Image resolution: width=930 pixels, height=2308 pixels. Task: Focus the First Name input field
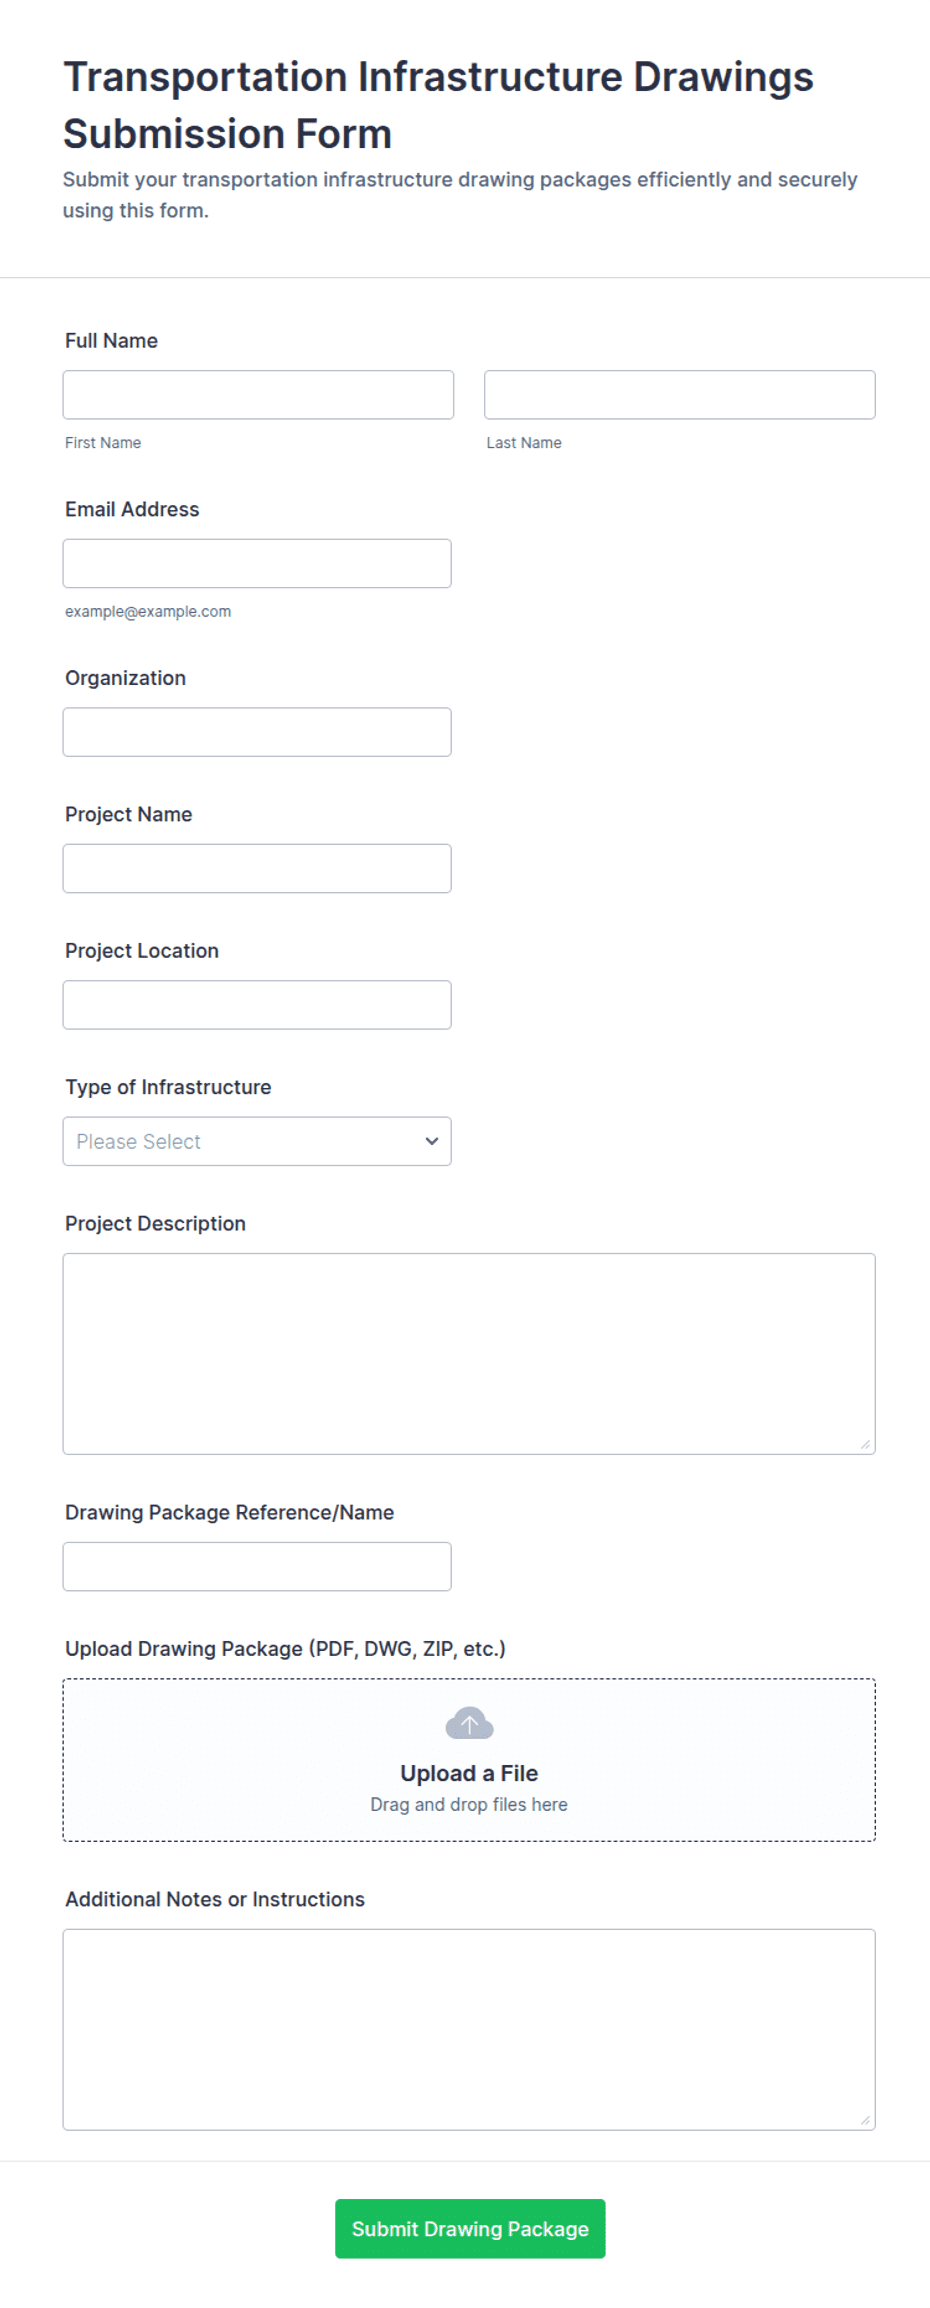click(258, 395)
